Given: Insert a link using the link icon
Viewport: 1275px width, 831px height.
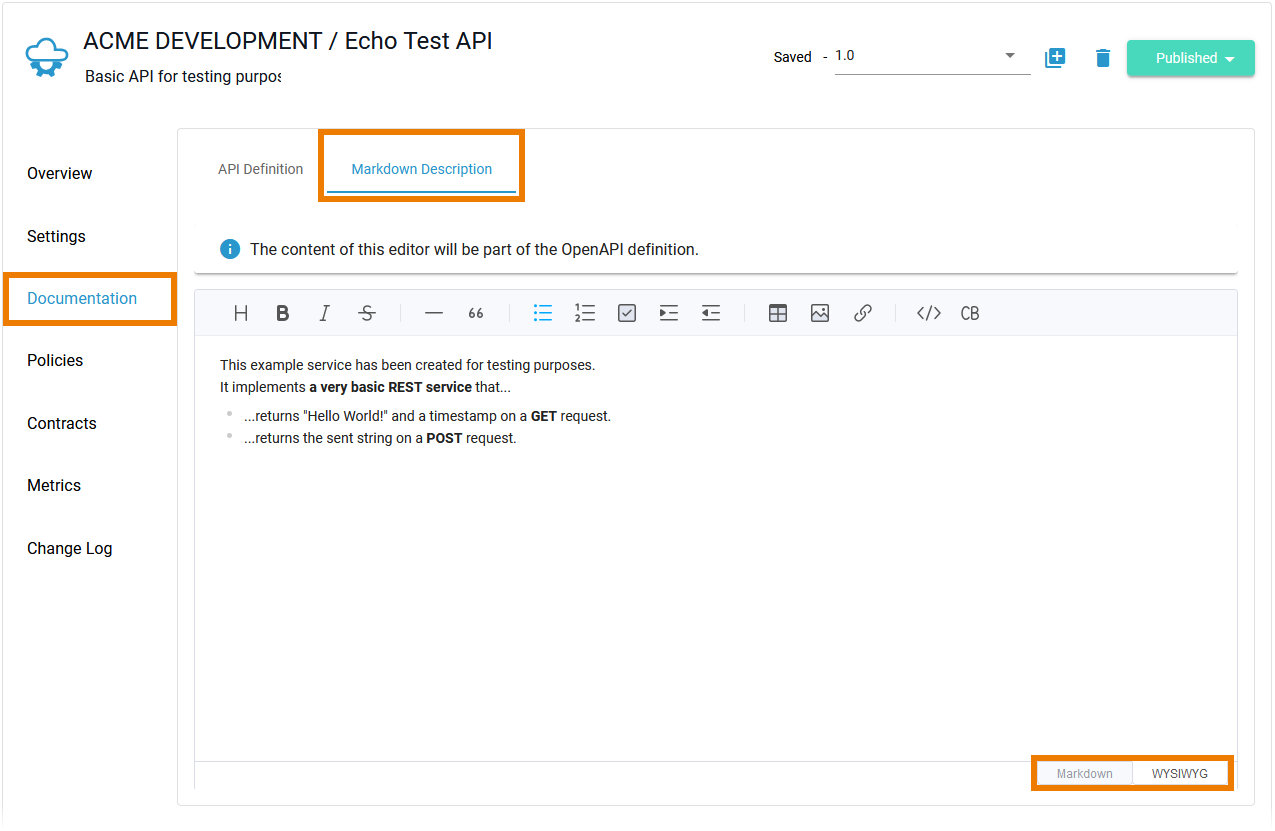Looking at the screenshot, I should click(863, 313).
